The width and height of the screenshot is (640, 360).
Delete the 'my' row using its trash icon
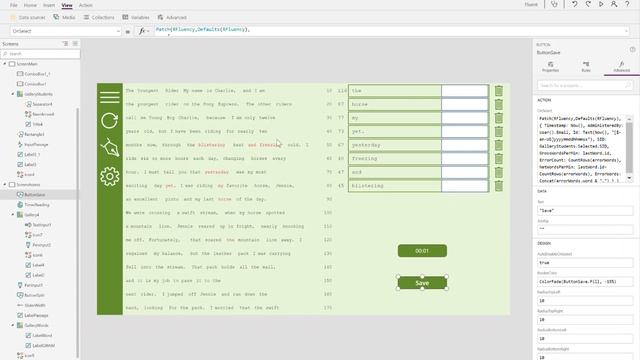coord(499,118)
